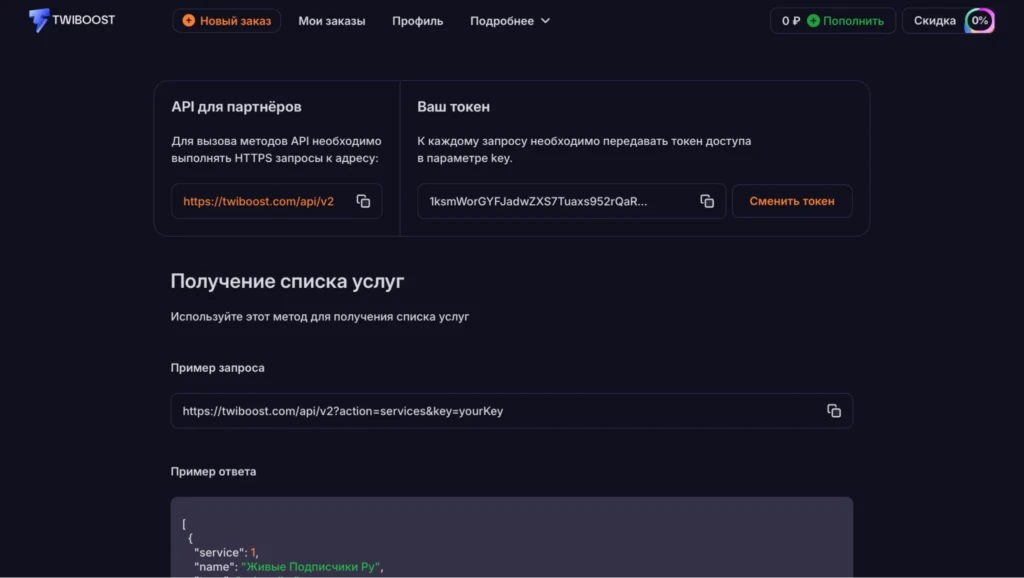
Task: Click the https://twiboost.com/api/v2 link
Action: tap(259, 201)
